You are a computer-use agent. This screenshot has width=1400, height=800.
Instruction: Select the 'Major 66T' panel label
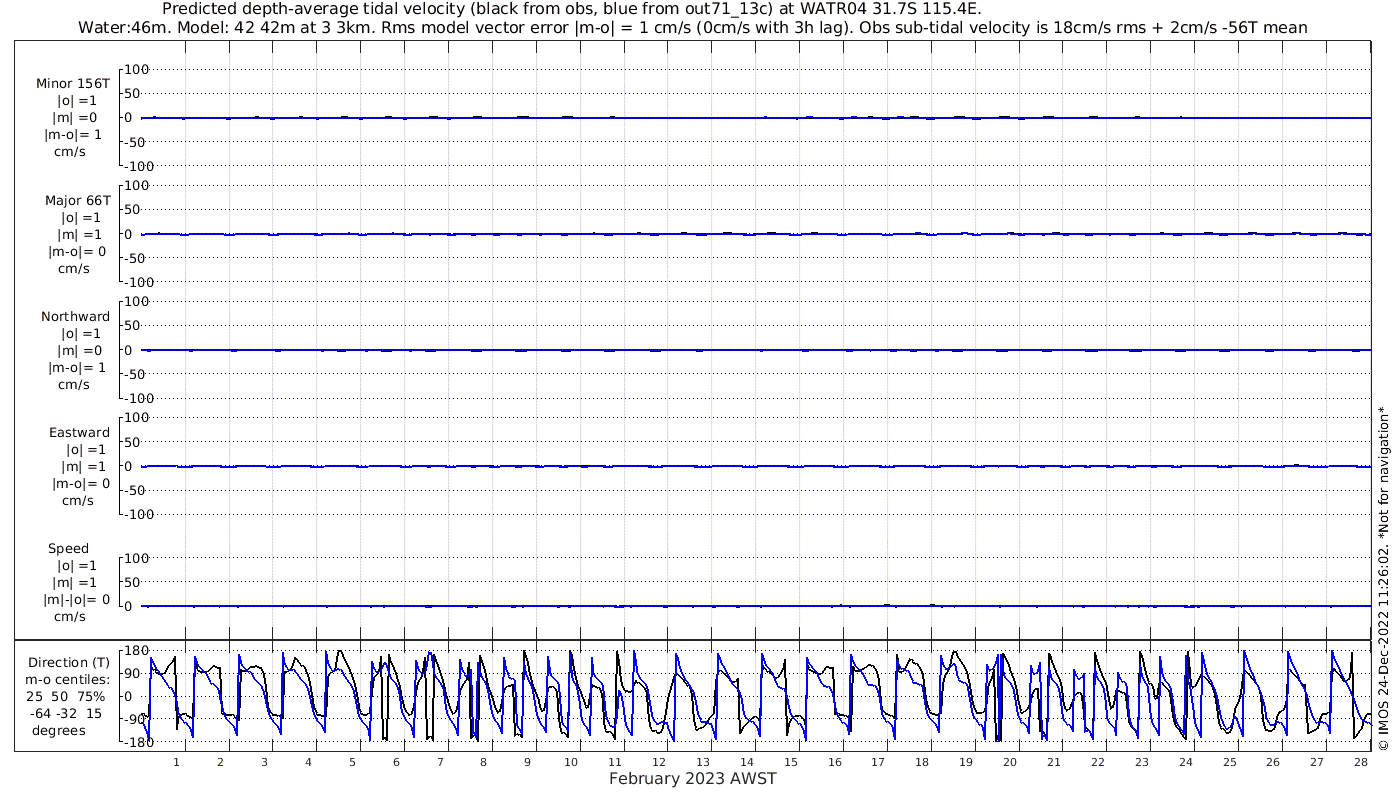tap(77, 201)
